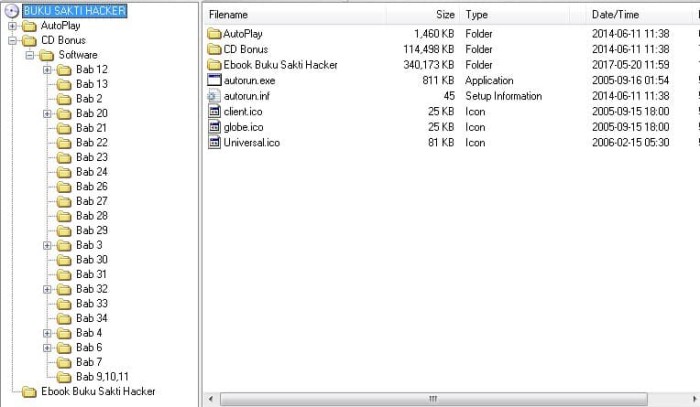The width and height of the screenshot is (700, 407).
Task: Click the 2005-09-16 01:54 date cell
Action: [x=631, y=80]
